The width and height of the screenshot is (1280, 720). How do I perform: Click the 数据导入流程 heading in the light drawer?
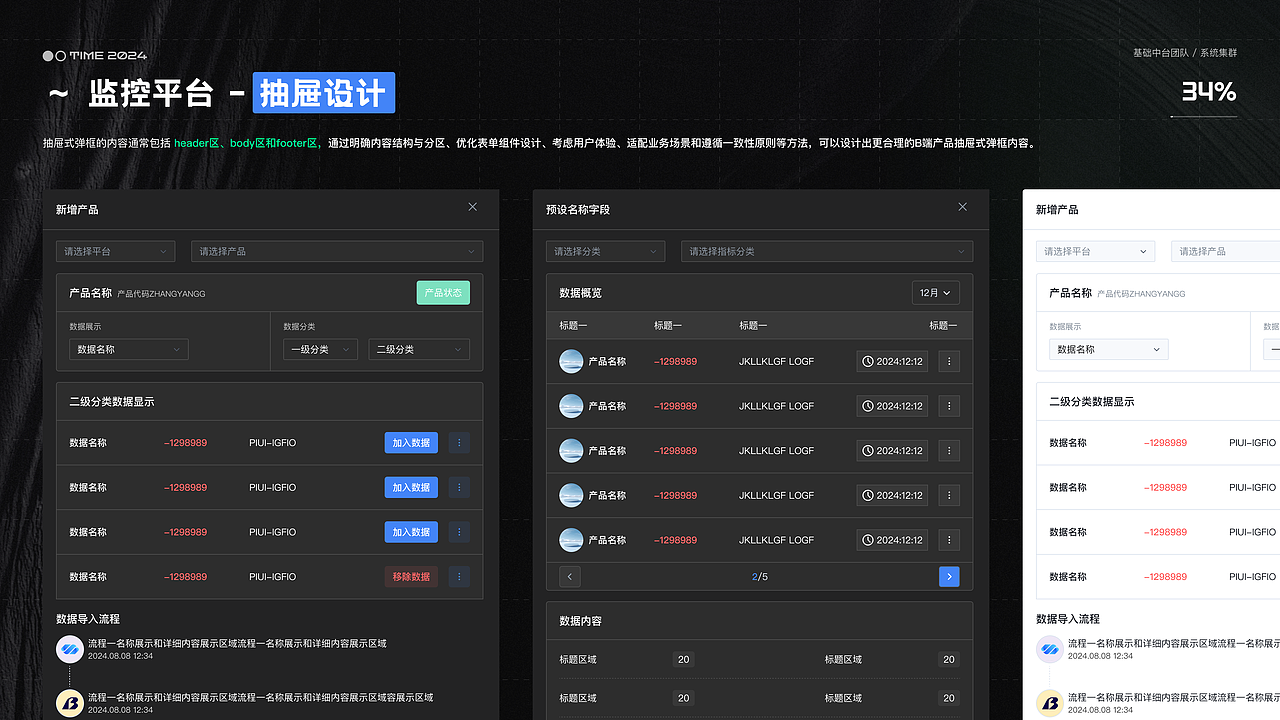1068,619
